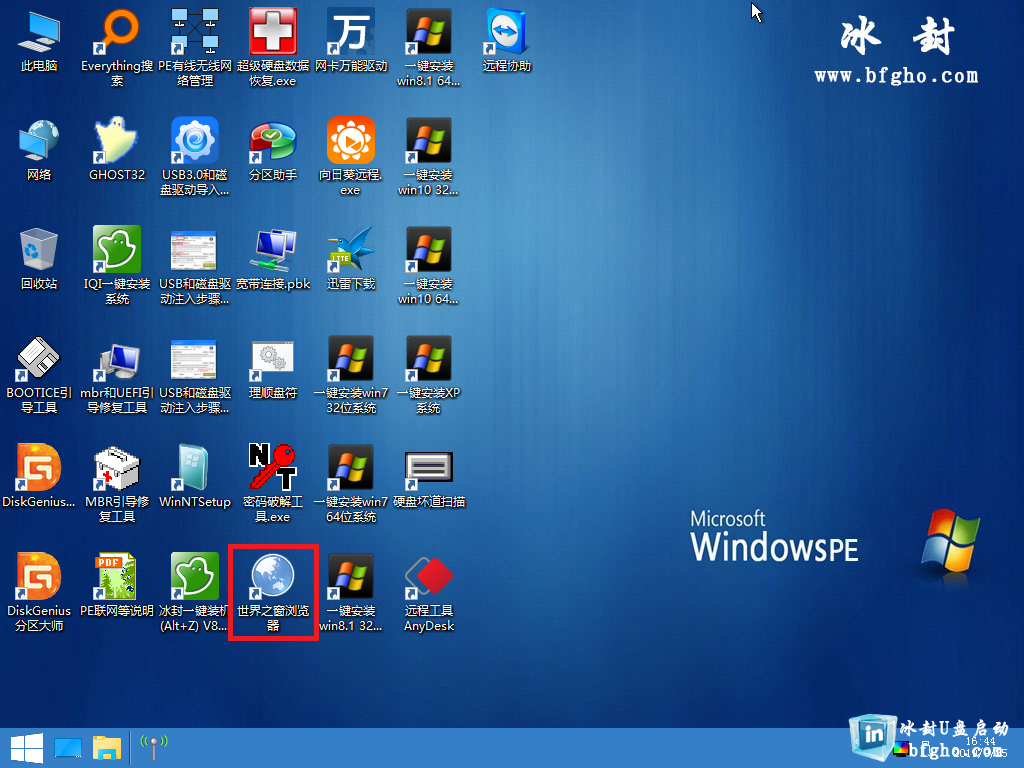Click IQI一键安装系统 icon

click(117, 265)
